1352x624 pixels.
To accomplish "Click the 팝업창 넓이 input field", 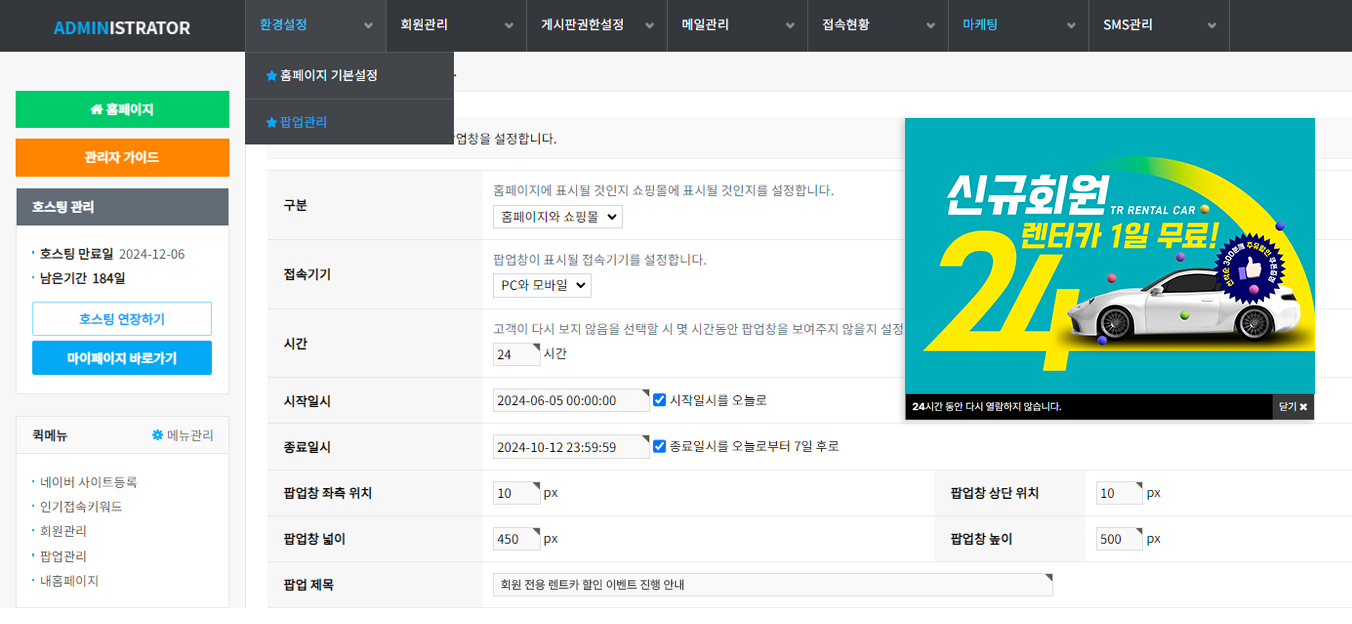I will click(x=516, y=539).
